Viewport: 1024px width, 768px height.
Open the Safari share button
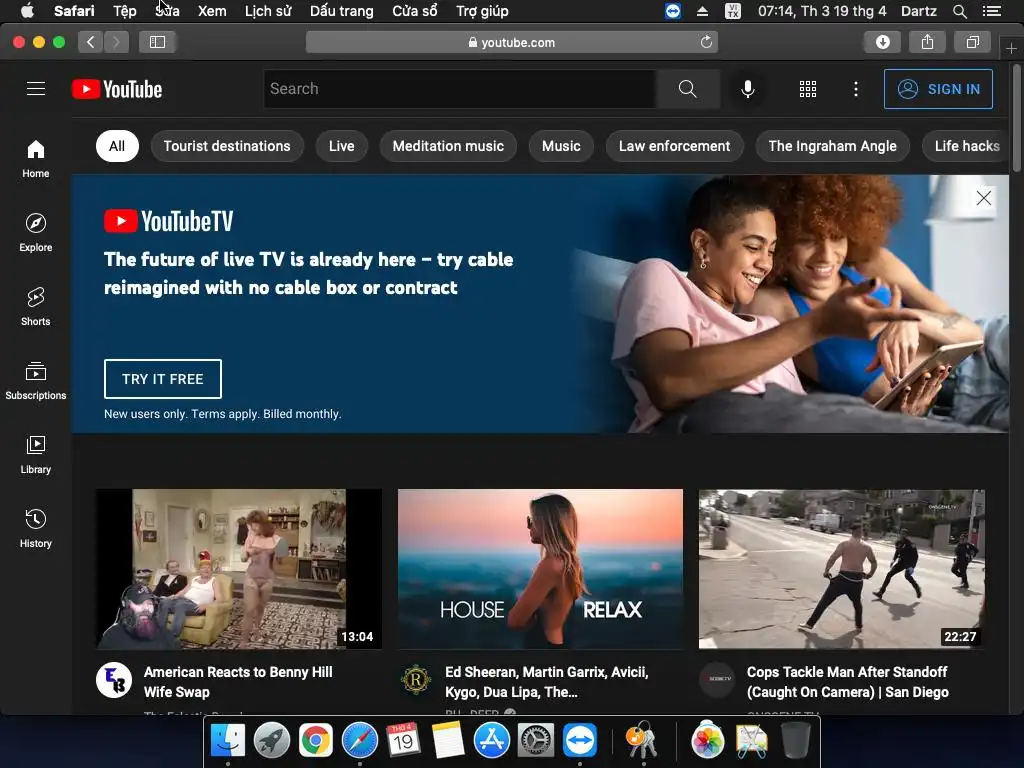tap(927, 42)
